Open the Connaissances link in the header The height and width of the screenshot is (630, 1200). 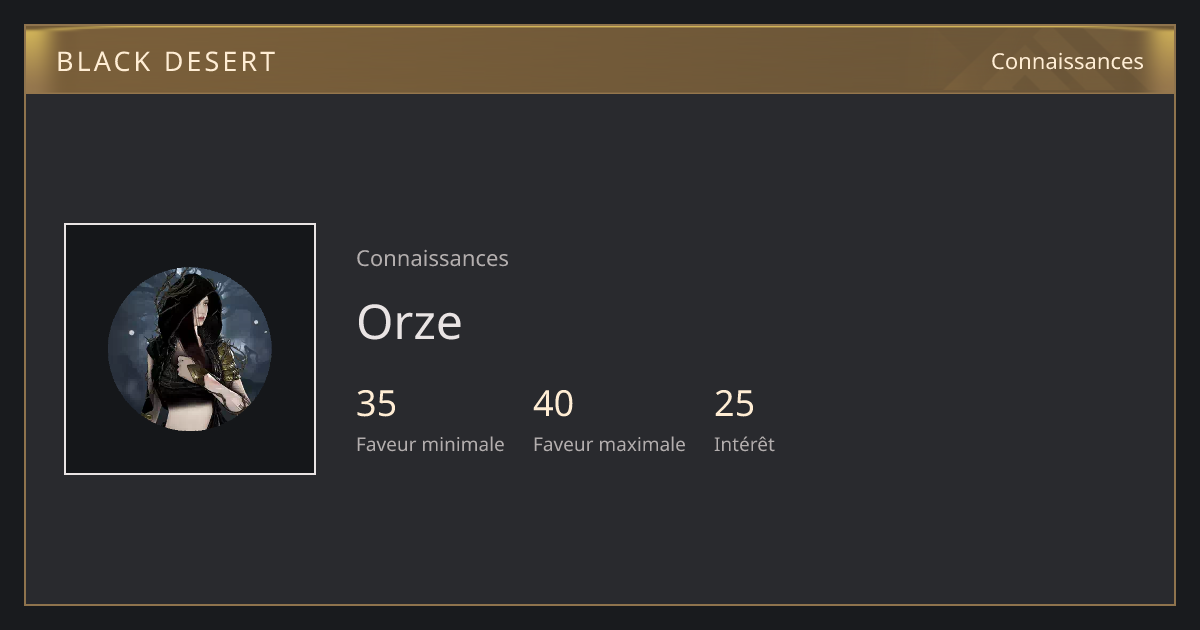pos(1067,61)
